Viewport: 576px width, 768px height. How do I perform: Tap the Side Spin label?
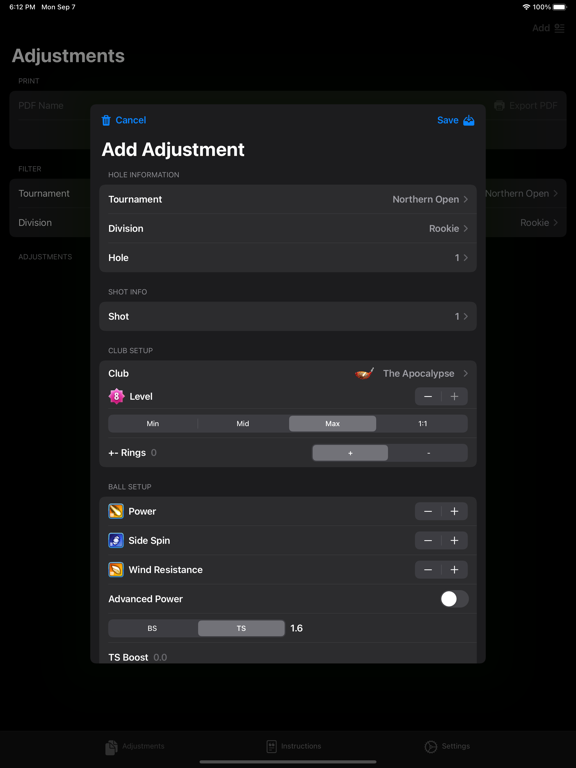pos(149,541)
